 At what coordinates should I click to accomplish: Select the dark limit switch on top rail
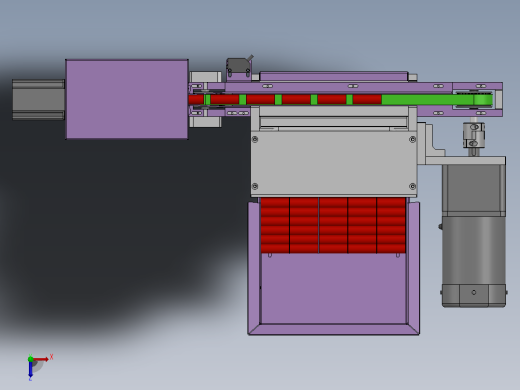pos(239,67)
